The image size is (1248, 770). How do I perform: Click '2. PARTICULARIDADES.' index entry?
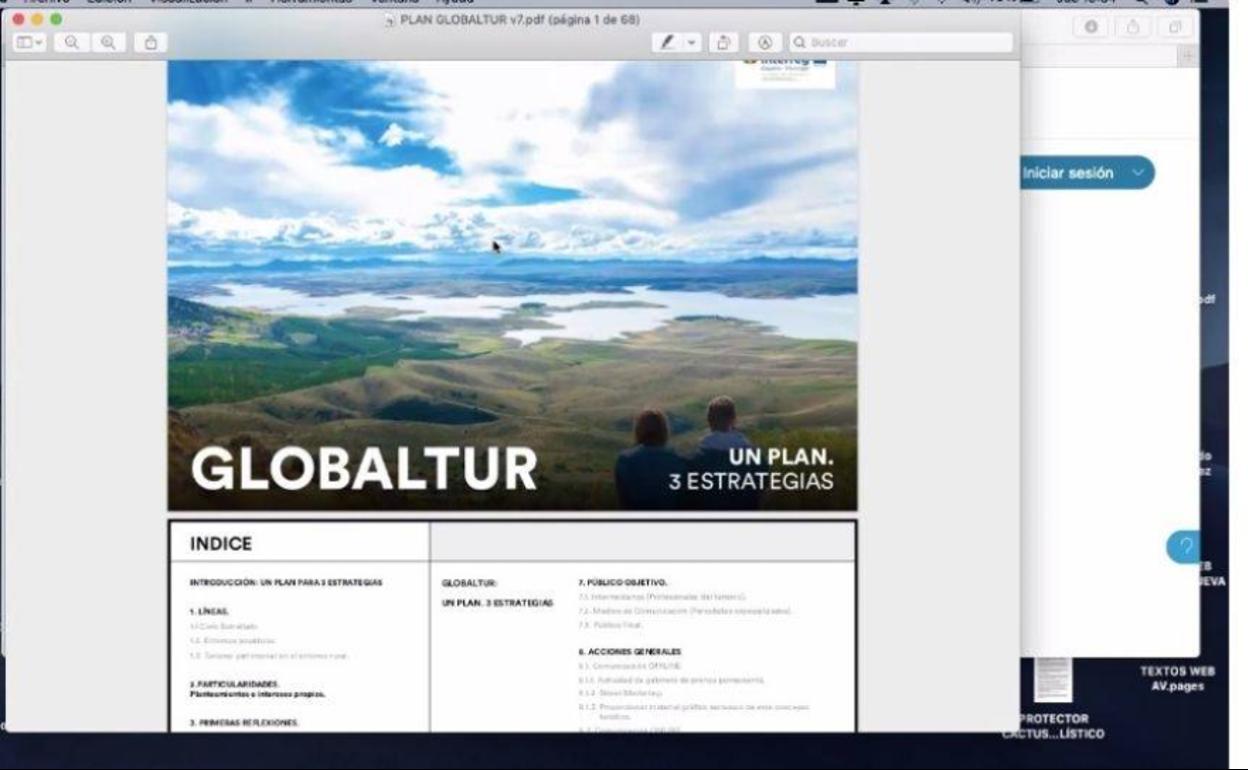tap(235, 684)
